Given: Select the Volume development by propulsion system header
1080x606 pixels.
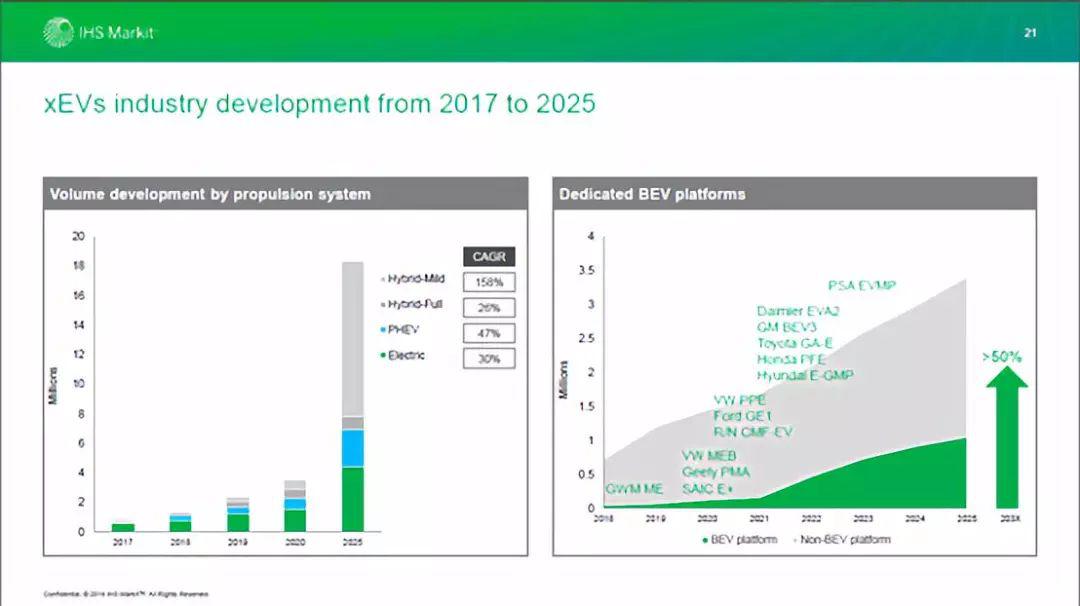Looking at the screenshot, I should point(210,194).
